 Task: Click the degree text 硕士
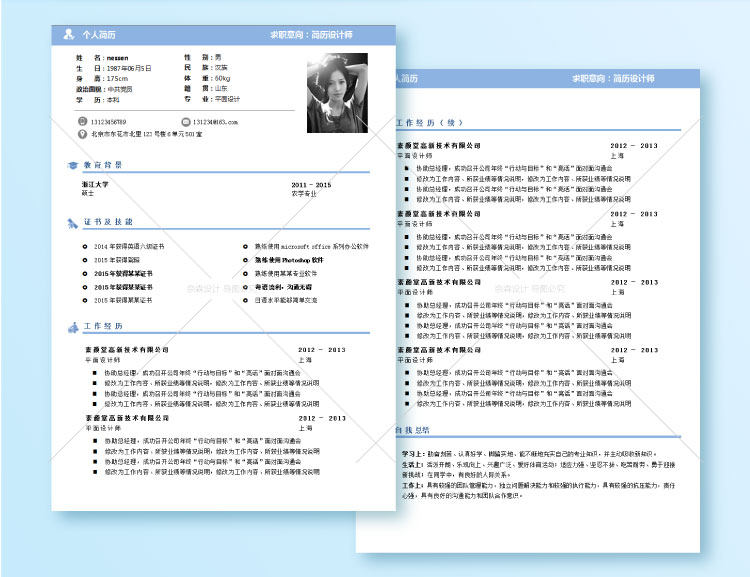(88, 193)
